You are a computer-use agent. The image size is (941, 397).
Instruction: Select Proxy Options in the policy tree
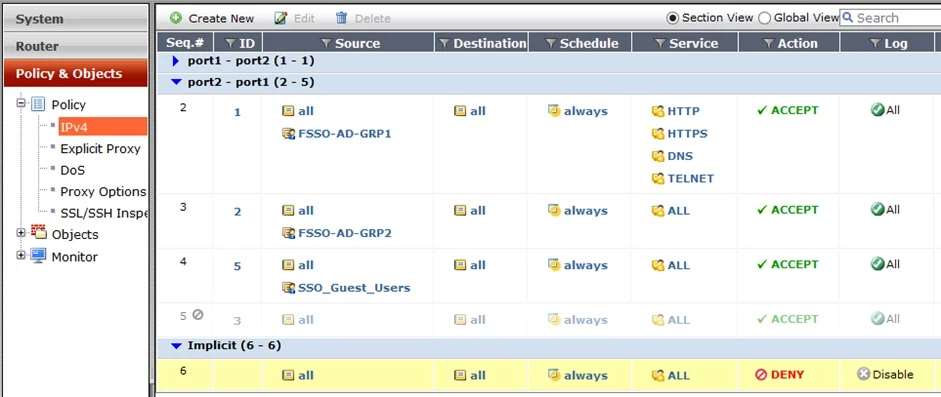[103, 192]
